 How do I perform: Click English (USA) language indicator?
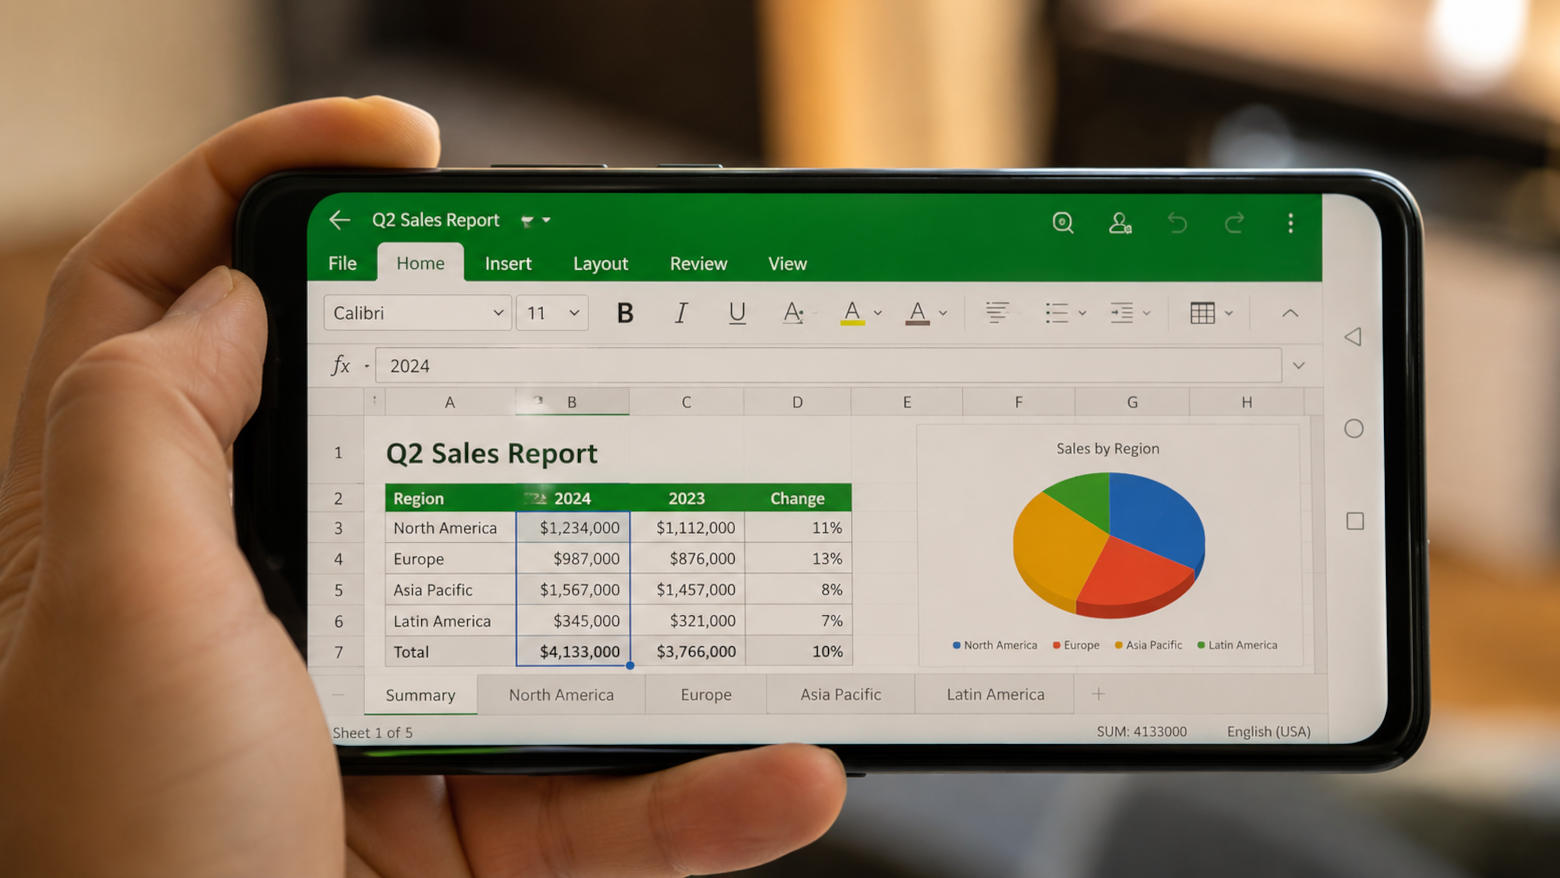coord(1268,732)
